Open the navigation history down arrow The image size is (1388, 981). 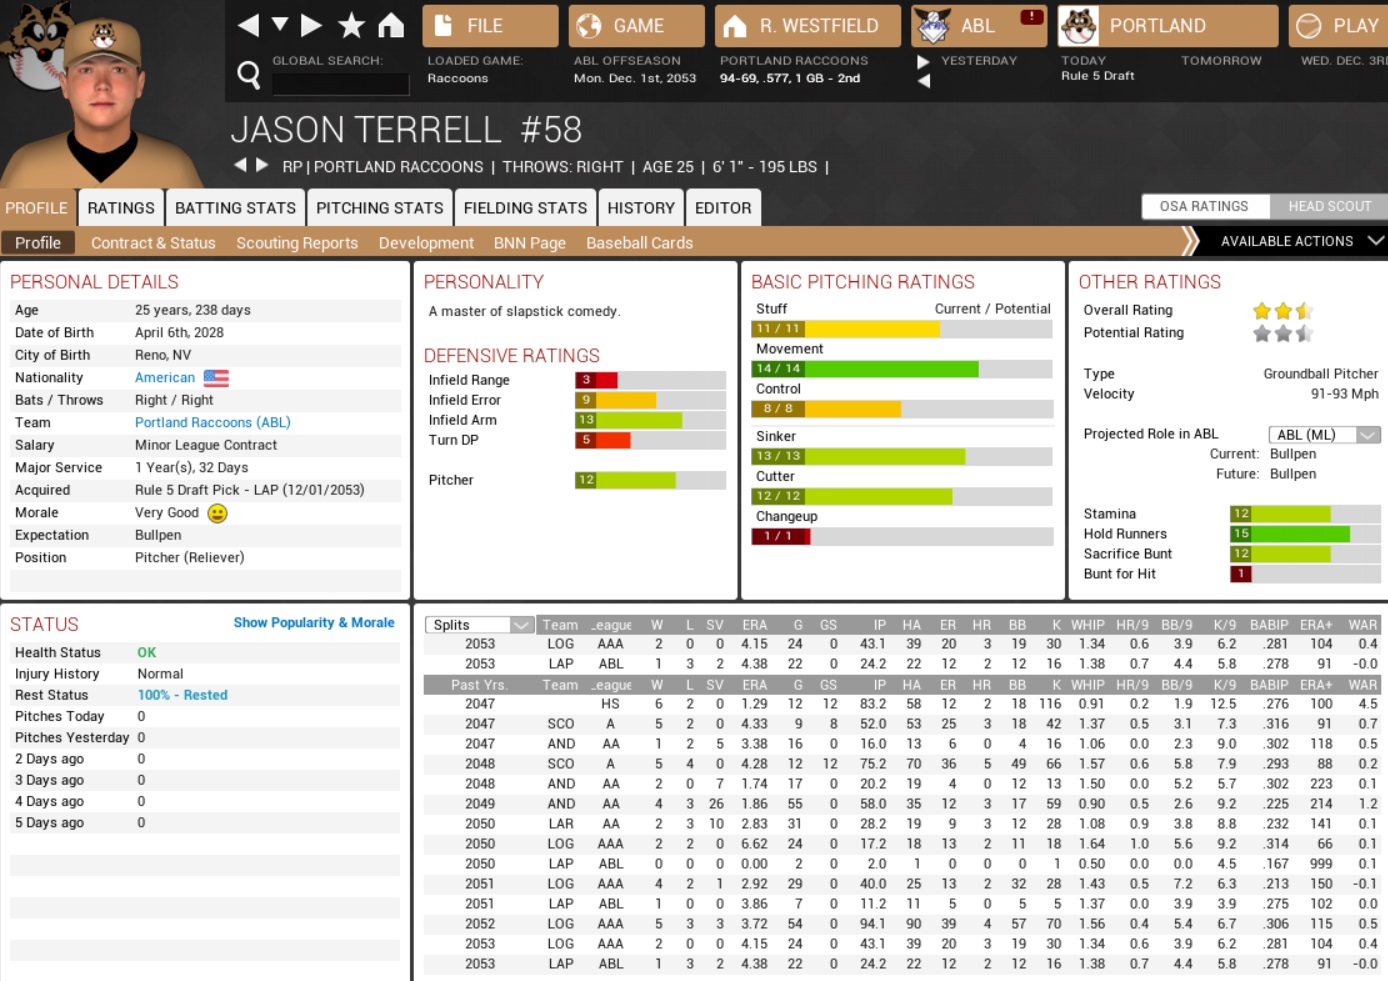pyautogui.click(x=280, y=24)
